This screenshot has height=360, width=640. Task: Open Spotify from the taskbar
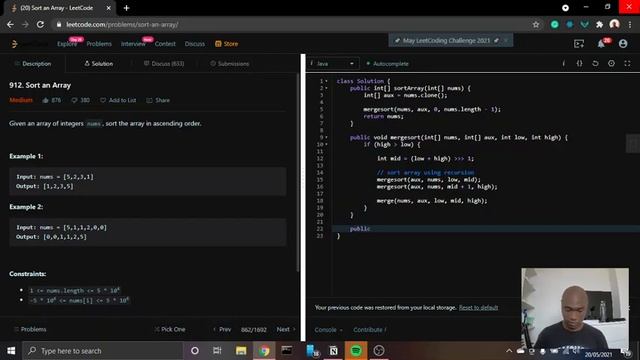click(356, 351)
